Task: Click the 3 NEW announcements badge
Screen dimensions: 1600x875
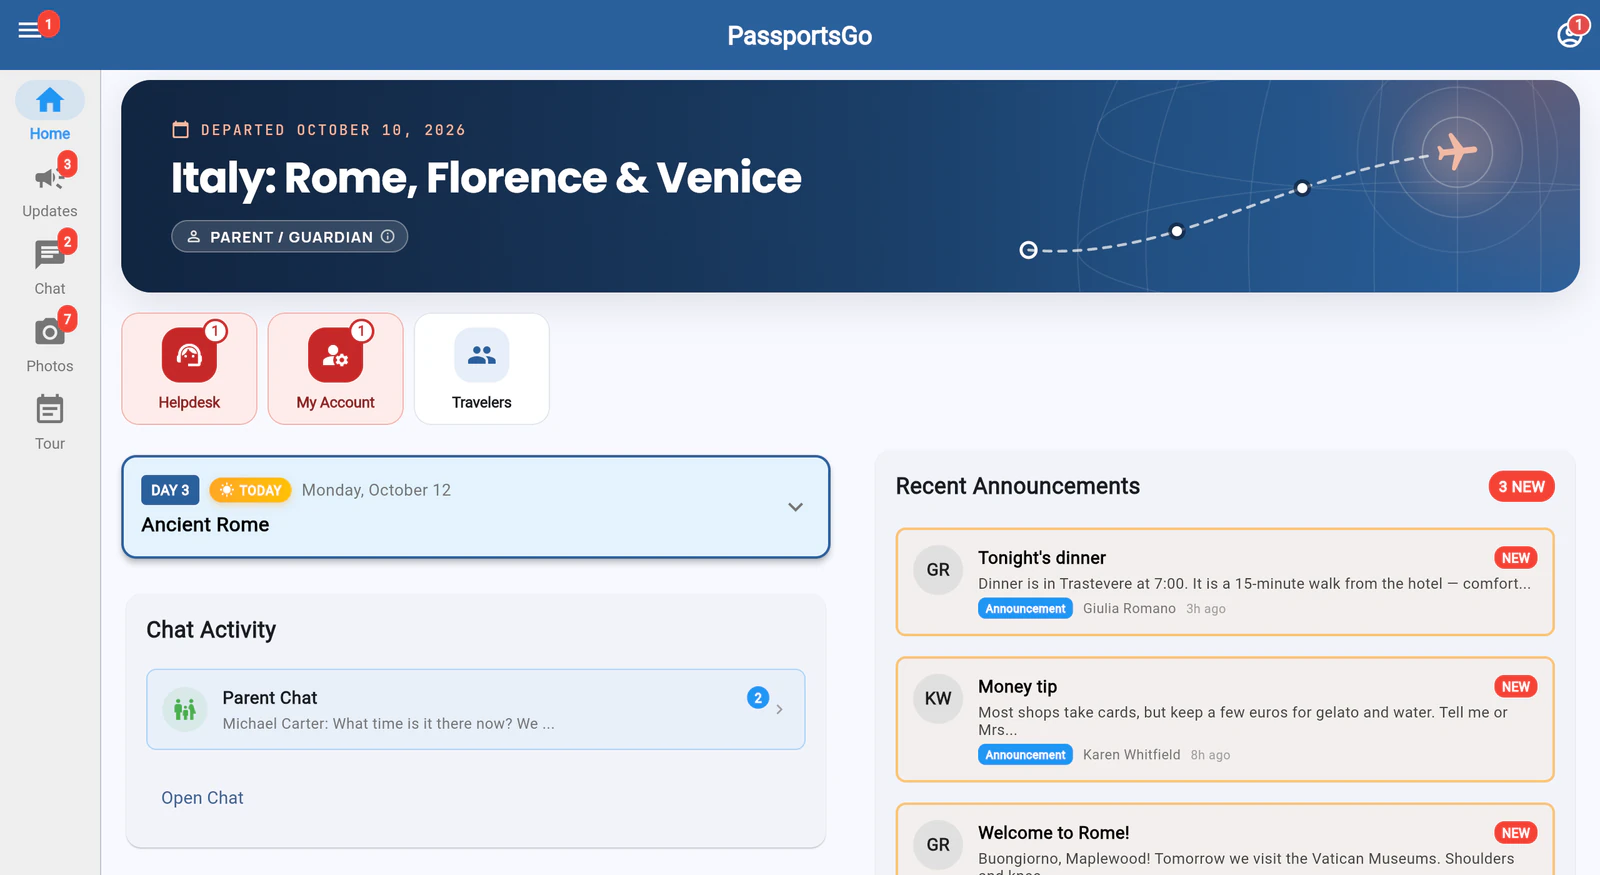Action: [1521, 487]
